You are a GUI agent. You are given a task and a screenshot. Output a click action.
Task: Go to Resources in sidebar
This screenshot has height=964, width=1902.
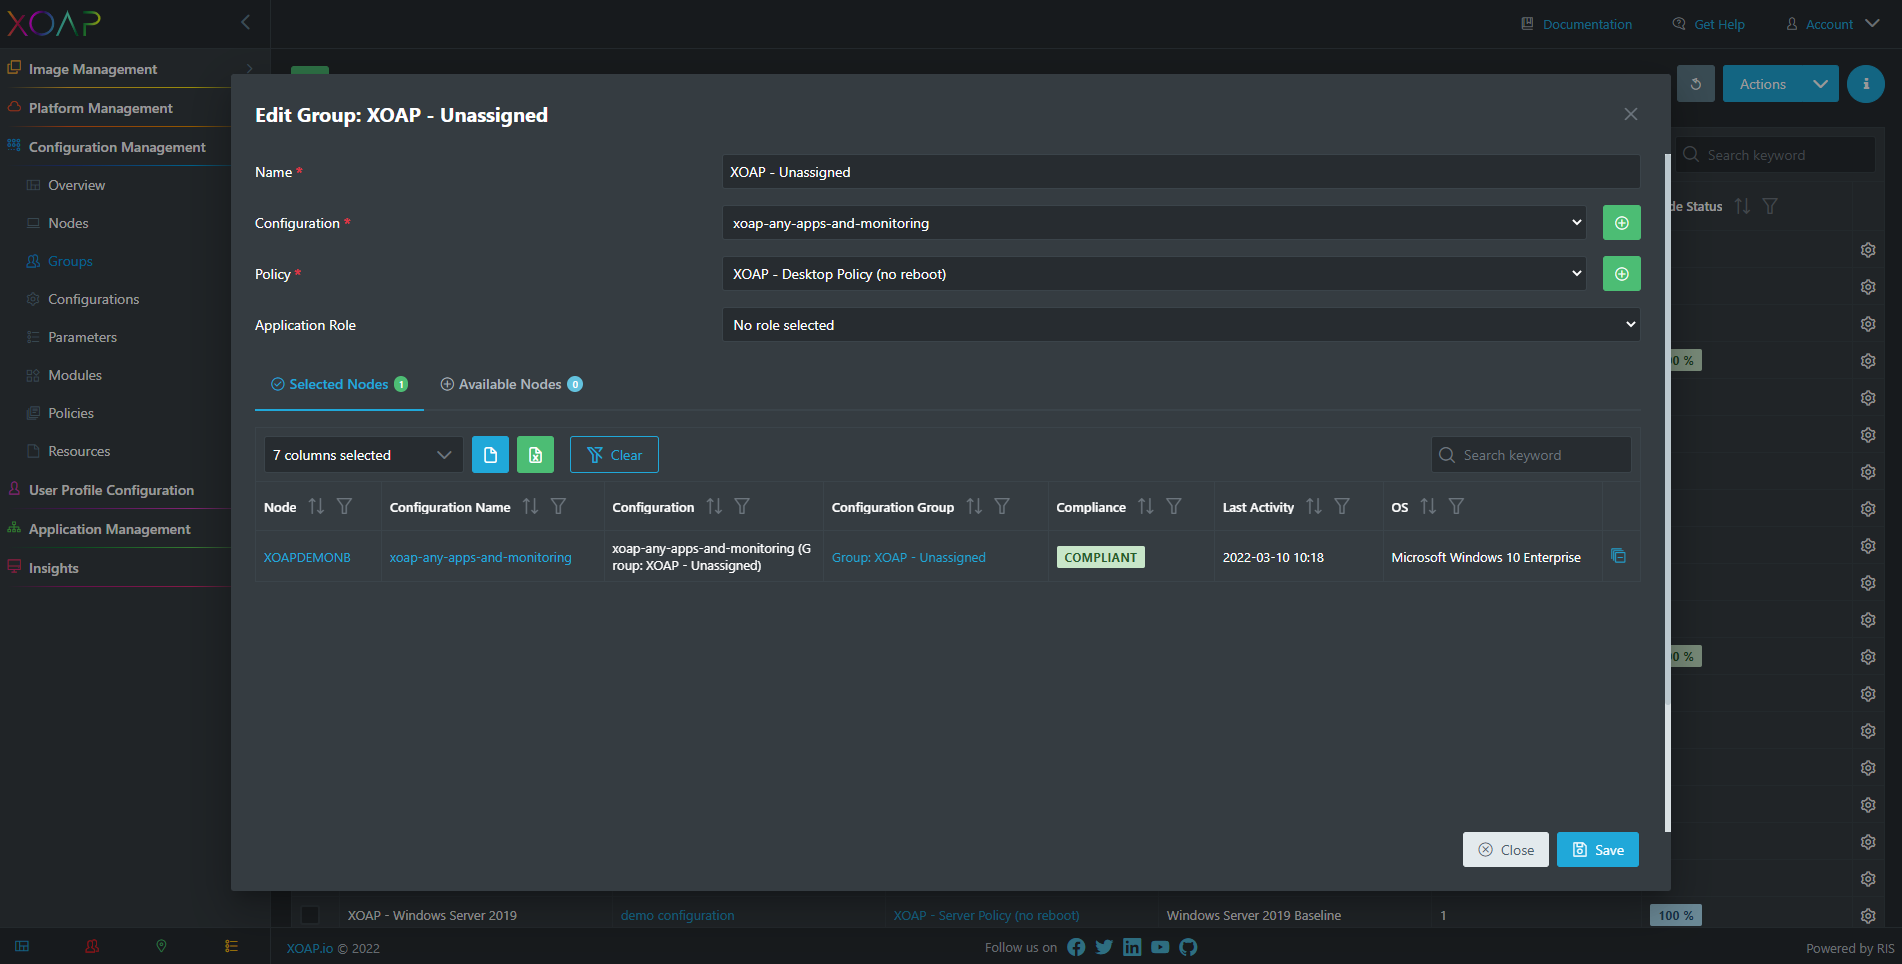79,451
